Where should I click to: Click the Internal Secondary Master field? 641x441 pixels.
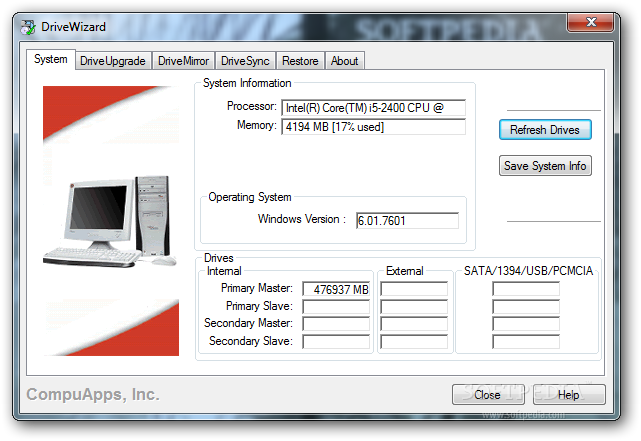(x=336, y=324)
